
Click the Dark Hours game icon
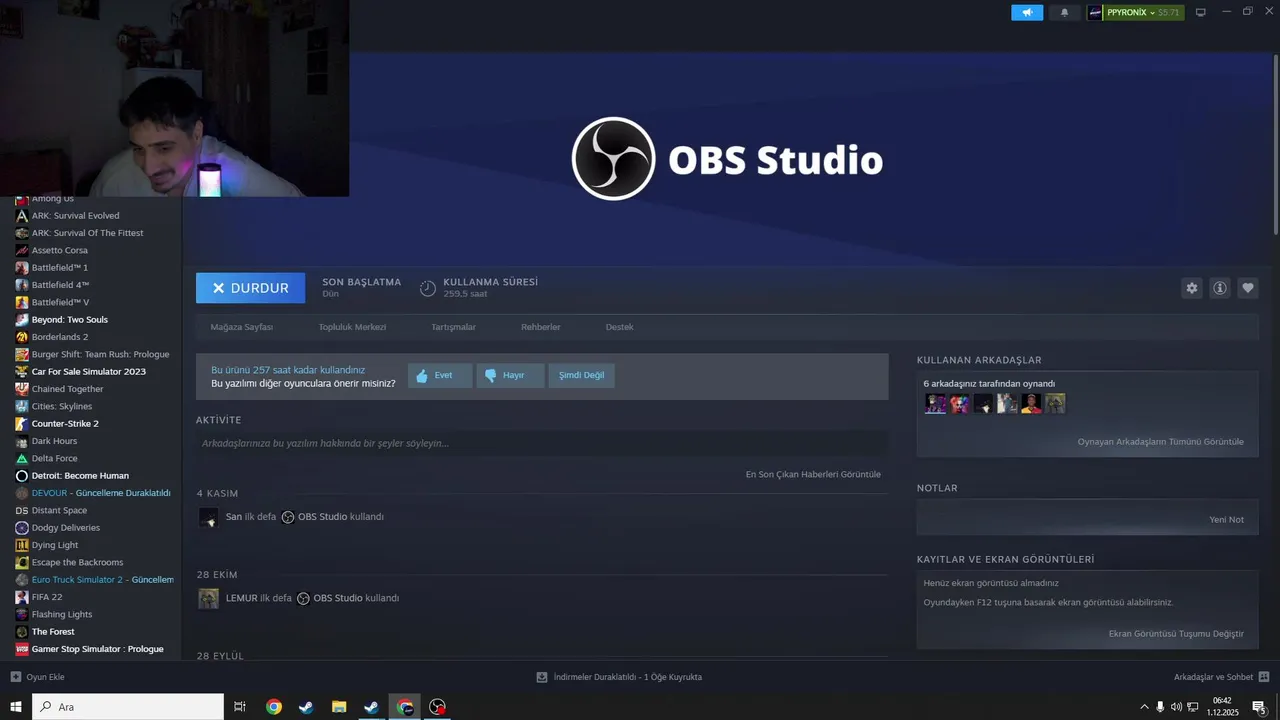click(22, 441)
